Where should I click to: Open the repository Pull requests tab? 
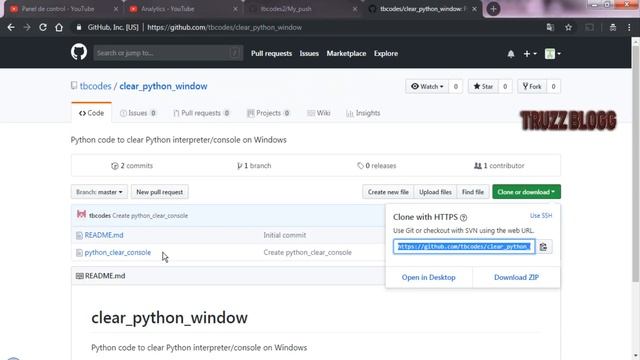tap(201, 113)
